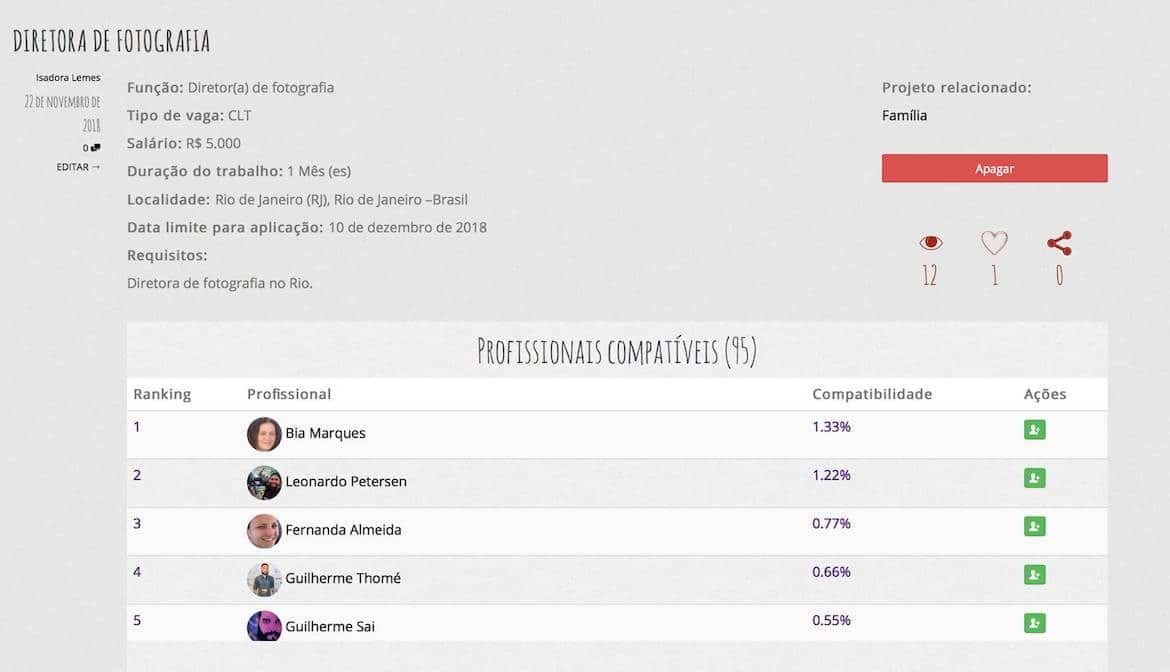Screen dimensions: 1170x672
Task: Open the EDITAR link
Action: [78, 167]
